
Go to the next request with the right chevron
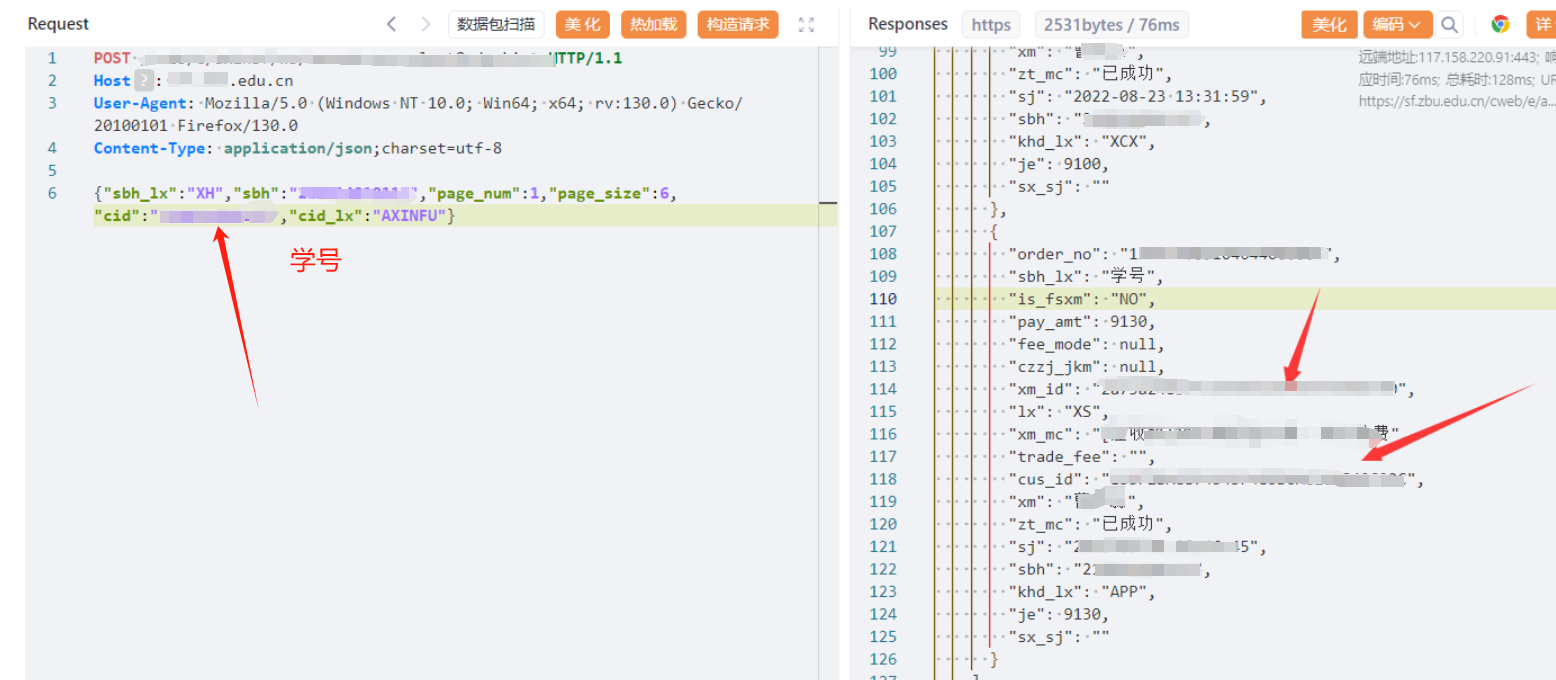(x=426, y=24)
